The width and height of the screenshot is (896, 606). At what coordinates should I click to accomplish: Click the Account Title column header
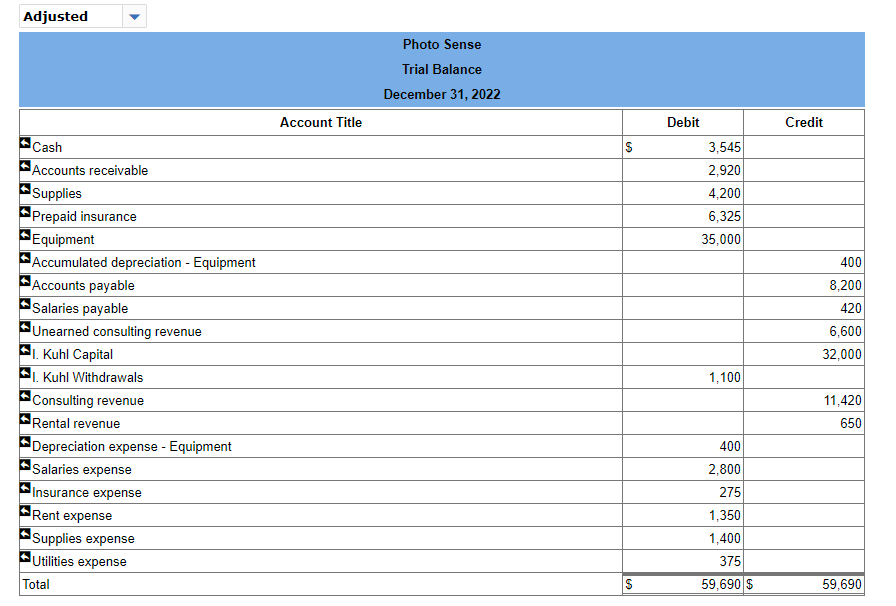(x=321, y=122)
